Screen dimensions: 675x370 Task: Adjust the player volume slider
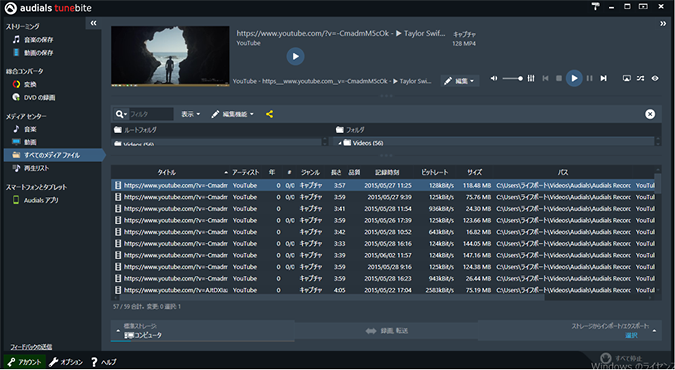(x=512, y=78)
